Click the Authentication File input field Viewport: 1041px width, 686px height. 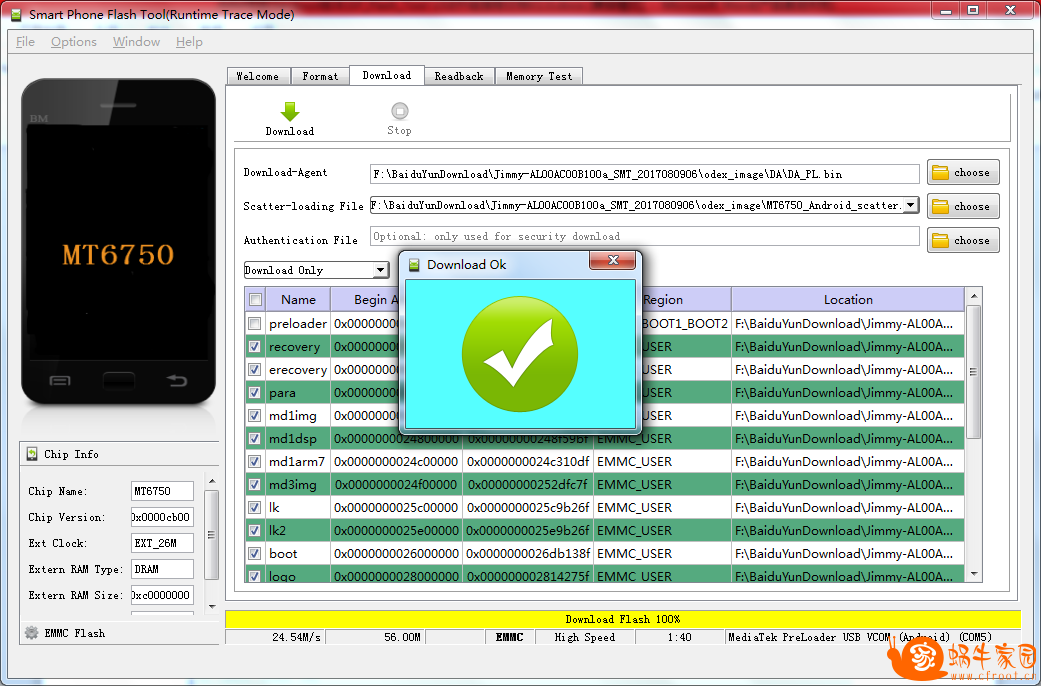click(x=644, y=236)
